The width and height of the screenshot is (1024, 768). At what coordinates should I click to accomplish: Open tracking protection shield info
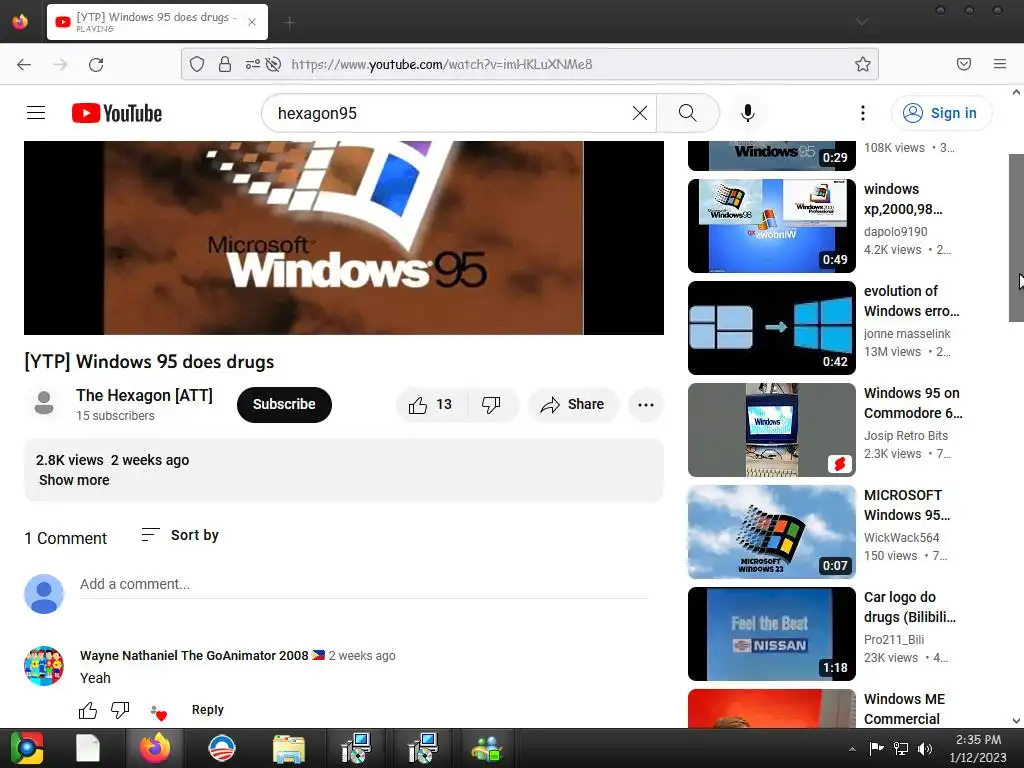pyautogui.click(x=197, y=64)
